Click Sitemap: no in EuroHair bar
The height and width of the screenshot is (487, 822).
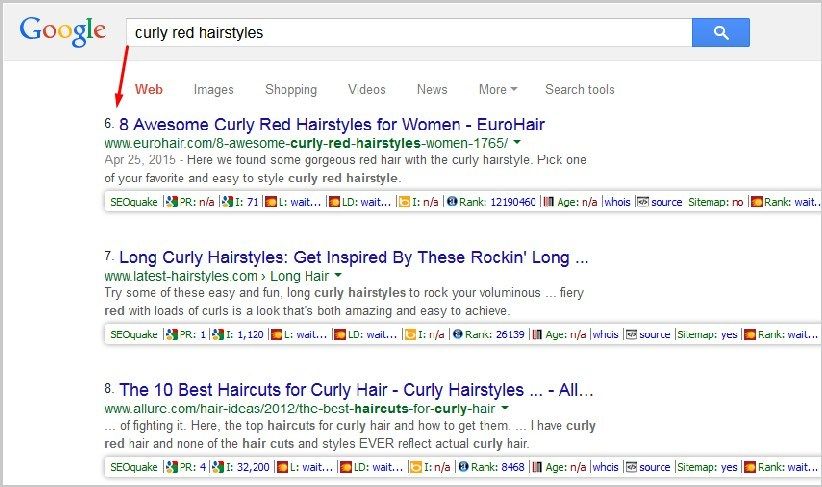(716, 202)
